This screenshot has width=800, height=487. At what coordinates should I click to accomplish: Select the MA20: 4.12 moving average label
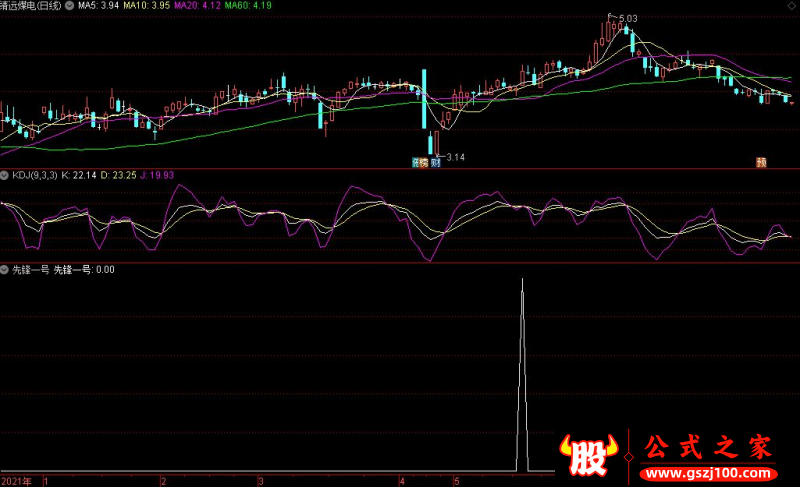click(x=197, y=6)
